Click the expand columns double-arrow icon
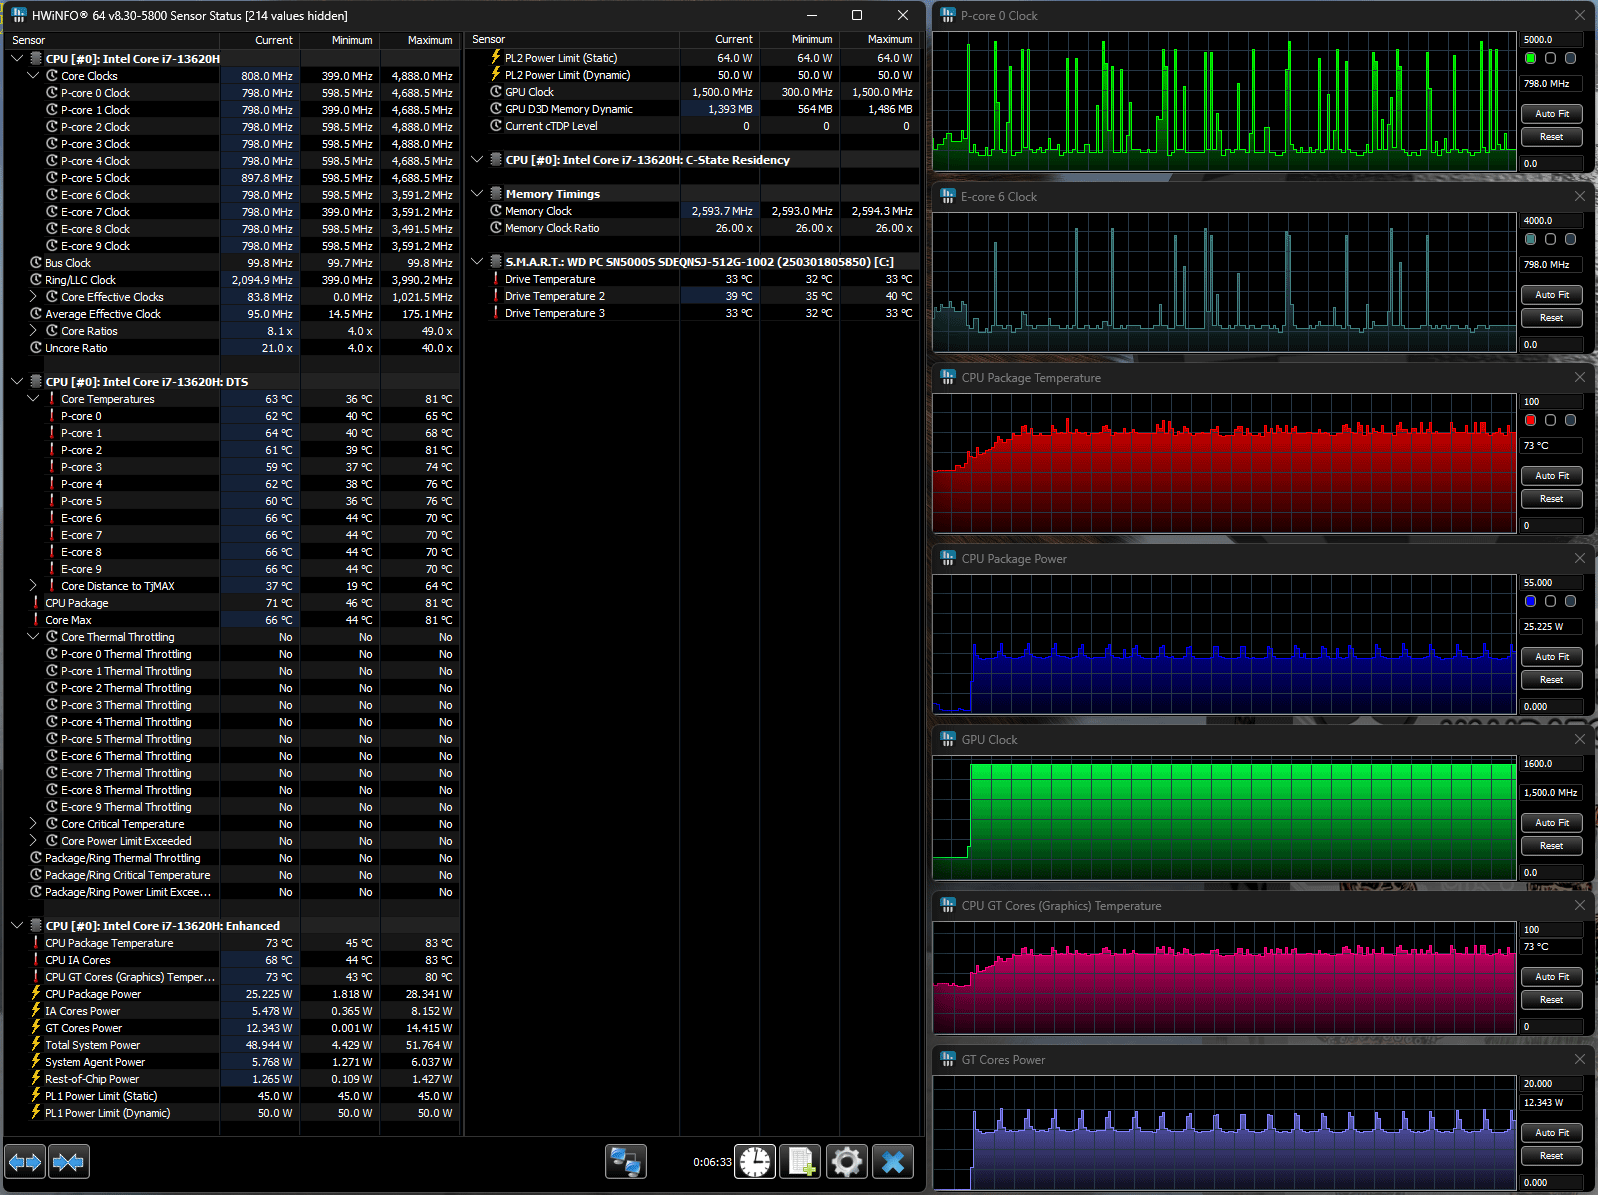1598x1195 pixels. (x=25, y=1162)
